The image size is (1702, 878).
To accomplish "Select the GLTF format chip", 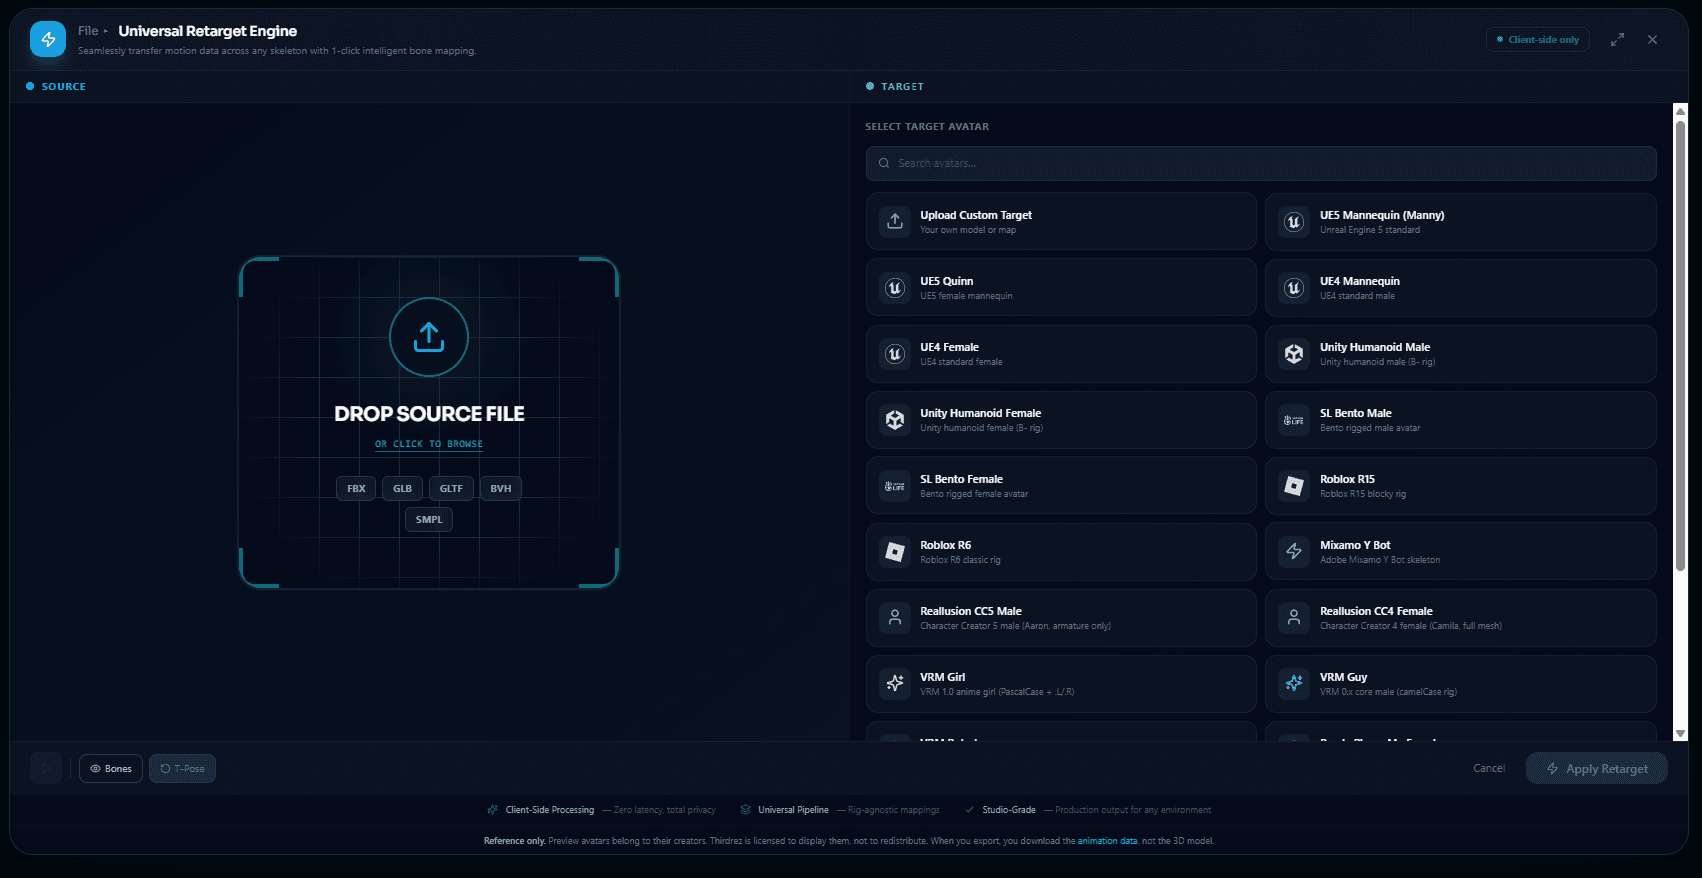I will tap(451, 488).
